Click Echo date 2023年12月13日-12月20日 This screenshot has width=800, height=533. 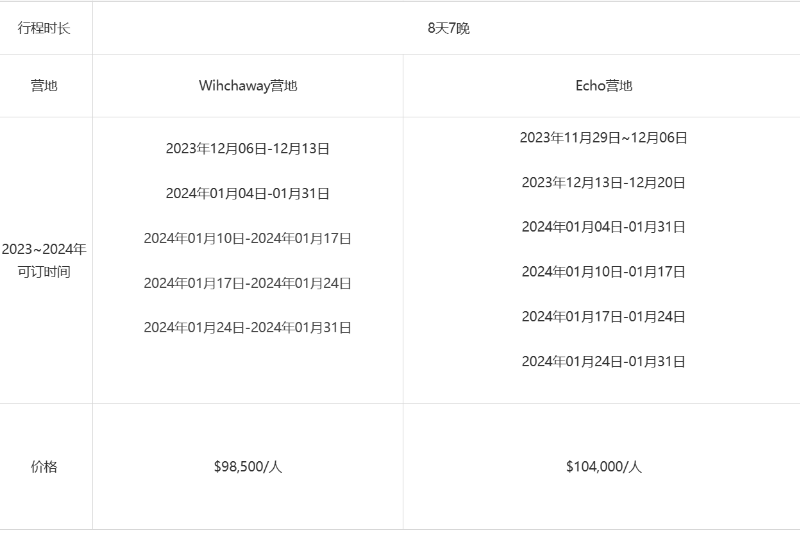pyautogui.click(x=604, y=183)
